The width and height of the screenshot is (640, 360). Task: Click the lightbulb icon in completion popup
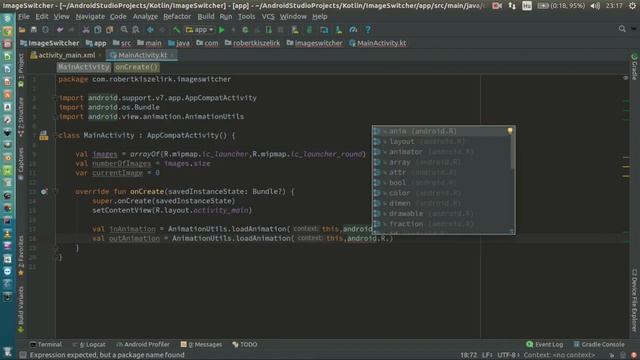pyautogui.click(x=510, y=131)
